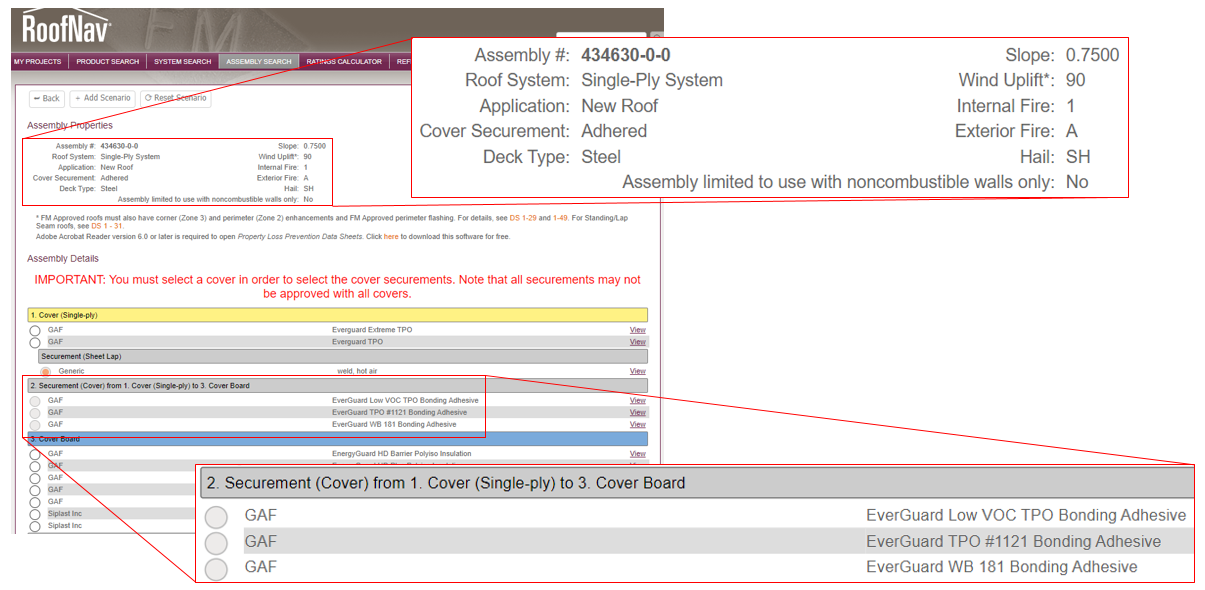The width and height of the screenshot is (1205, 590).
Task: Open View link for Everguard Extreme TPO
Action: [x=637, y=330]
